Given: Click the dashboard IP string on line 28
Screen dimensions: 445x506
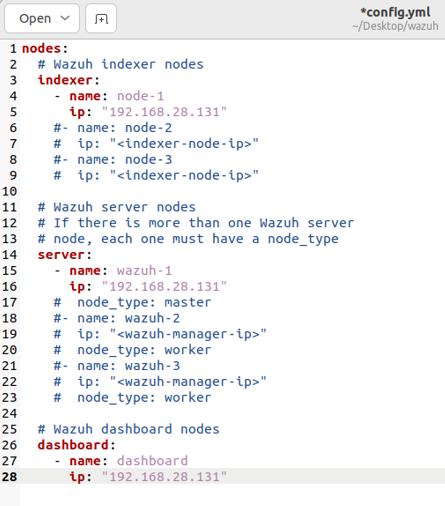Looking at the screenshot, I should [x=164, y=477].
